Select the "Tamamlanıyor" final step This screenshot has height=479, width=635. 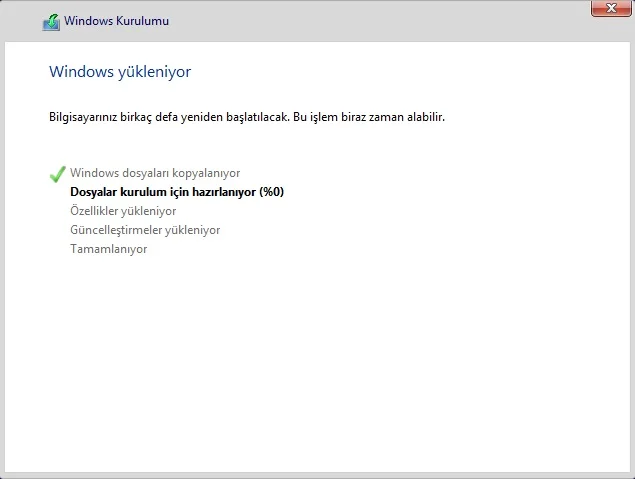tap(108, 249)
